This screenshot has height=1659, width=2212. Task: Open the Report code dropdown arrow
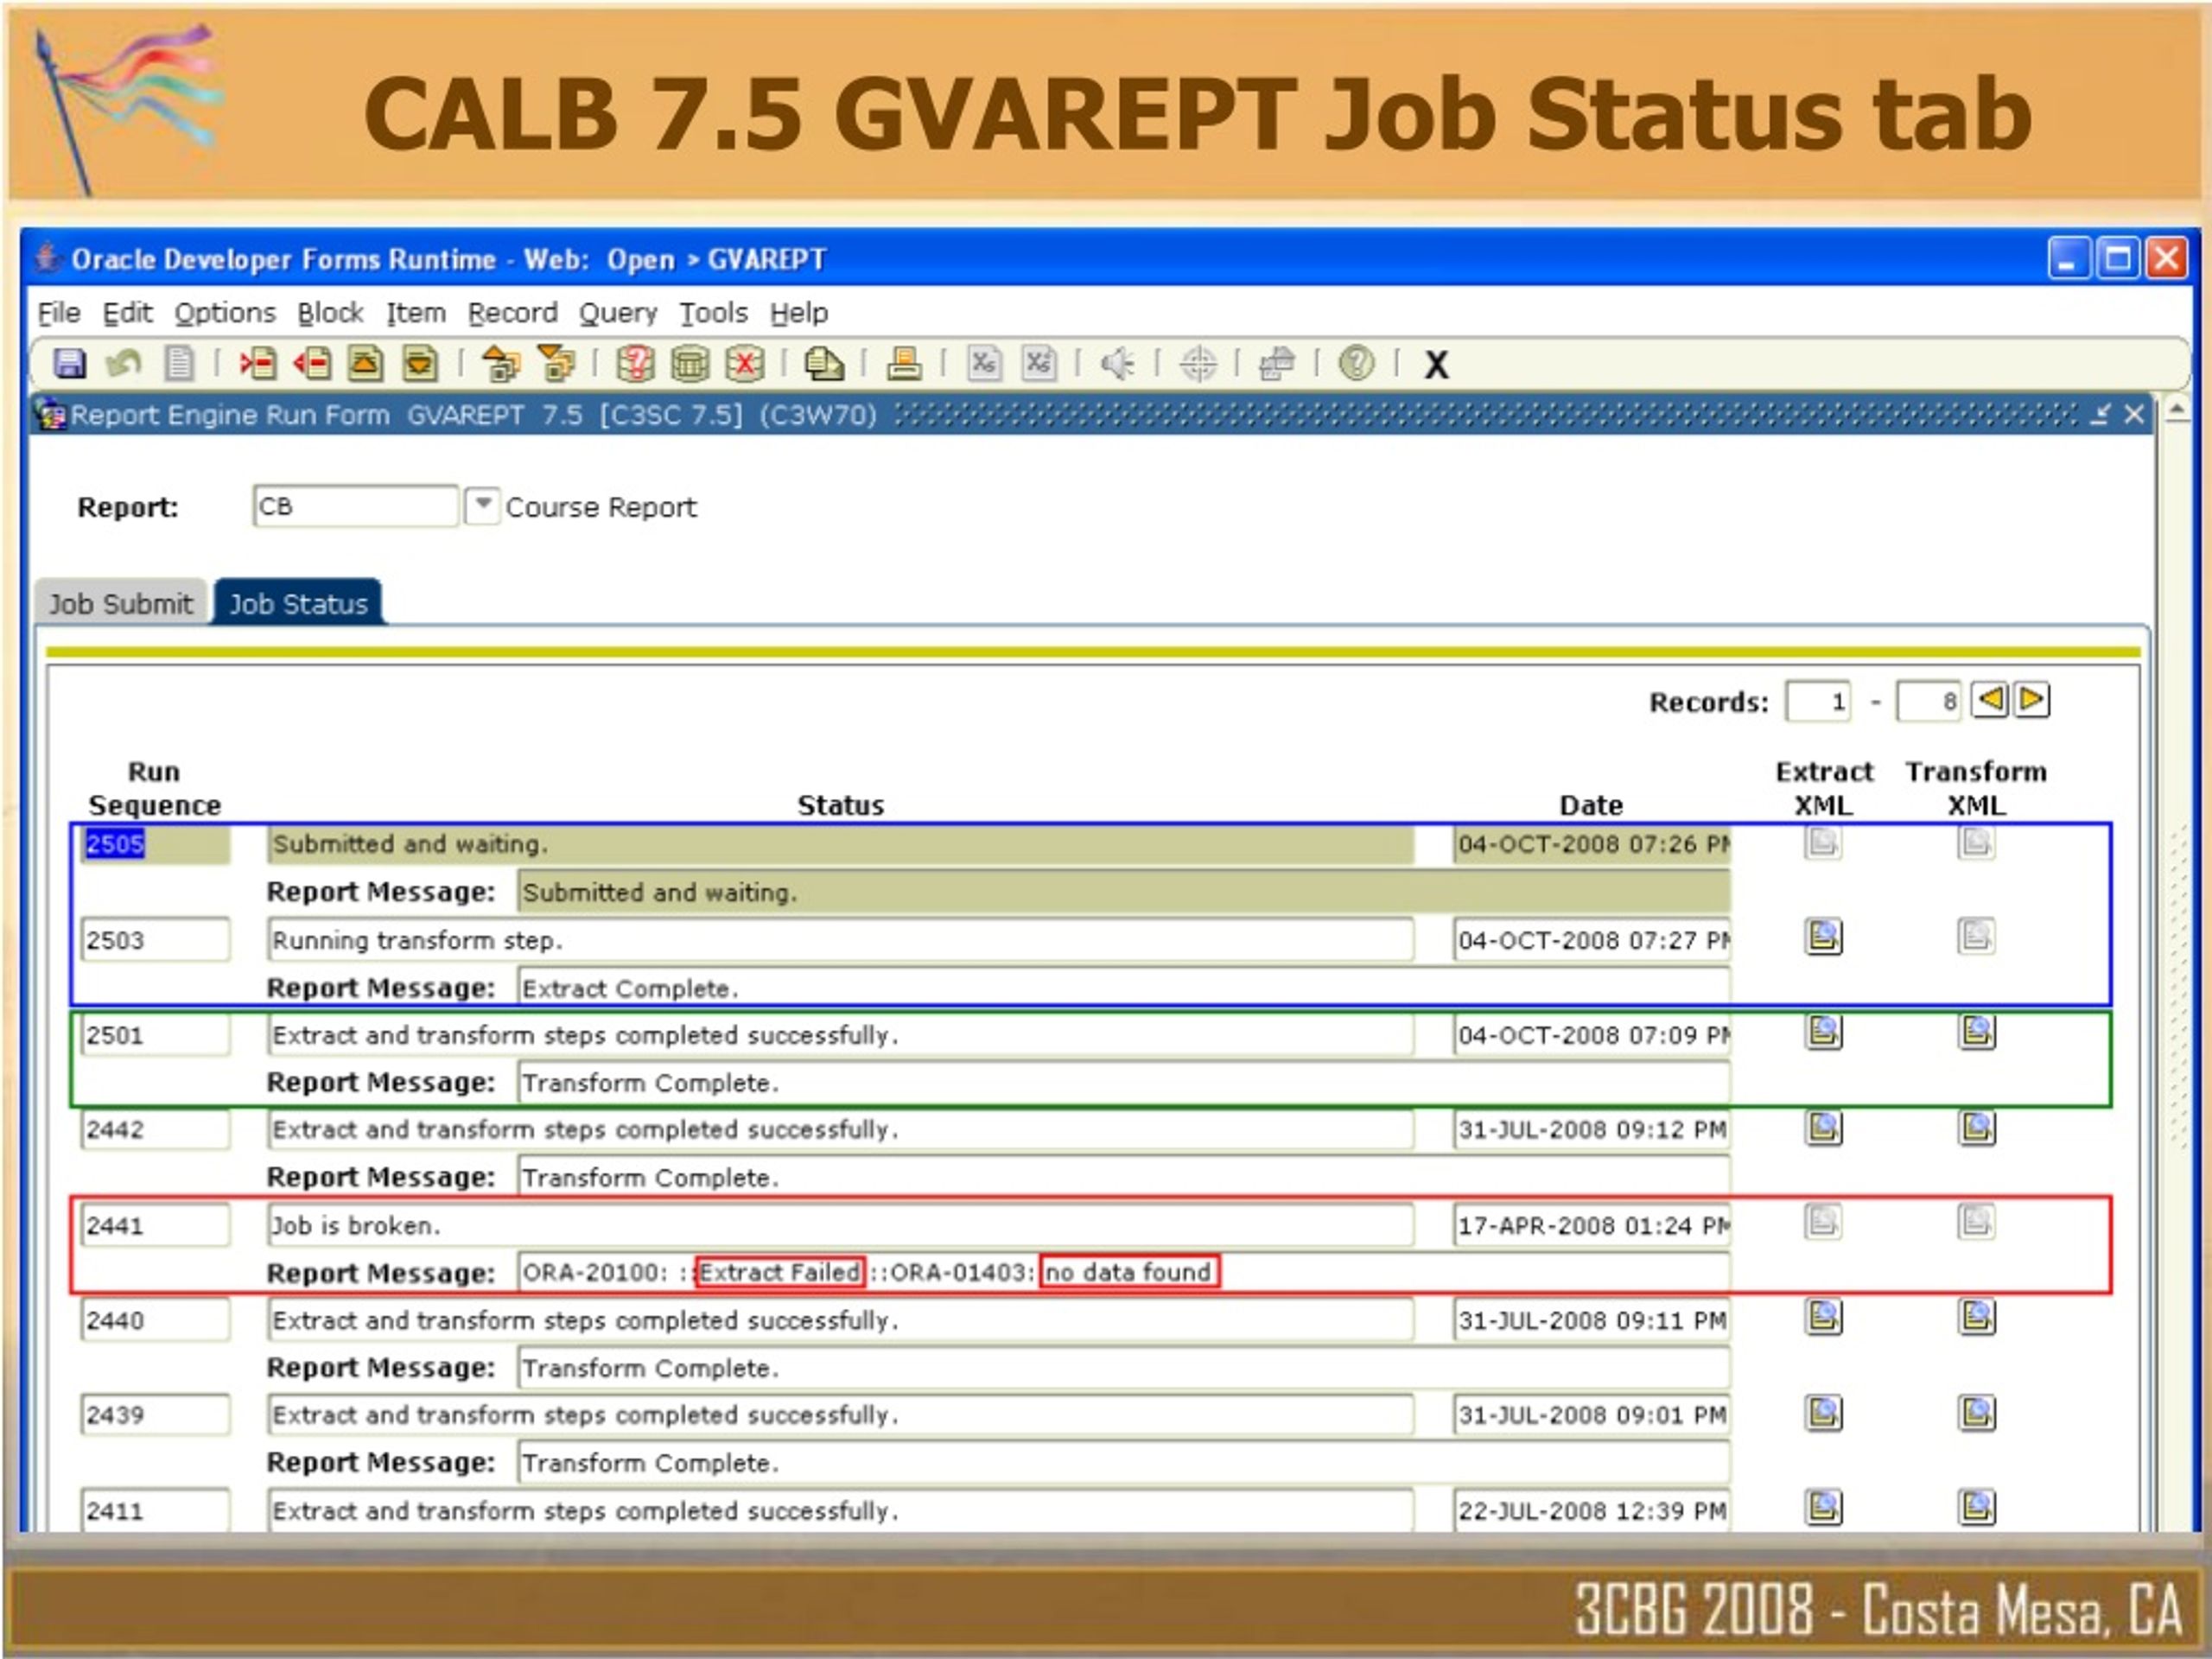(x=482, y=505)
